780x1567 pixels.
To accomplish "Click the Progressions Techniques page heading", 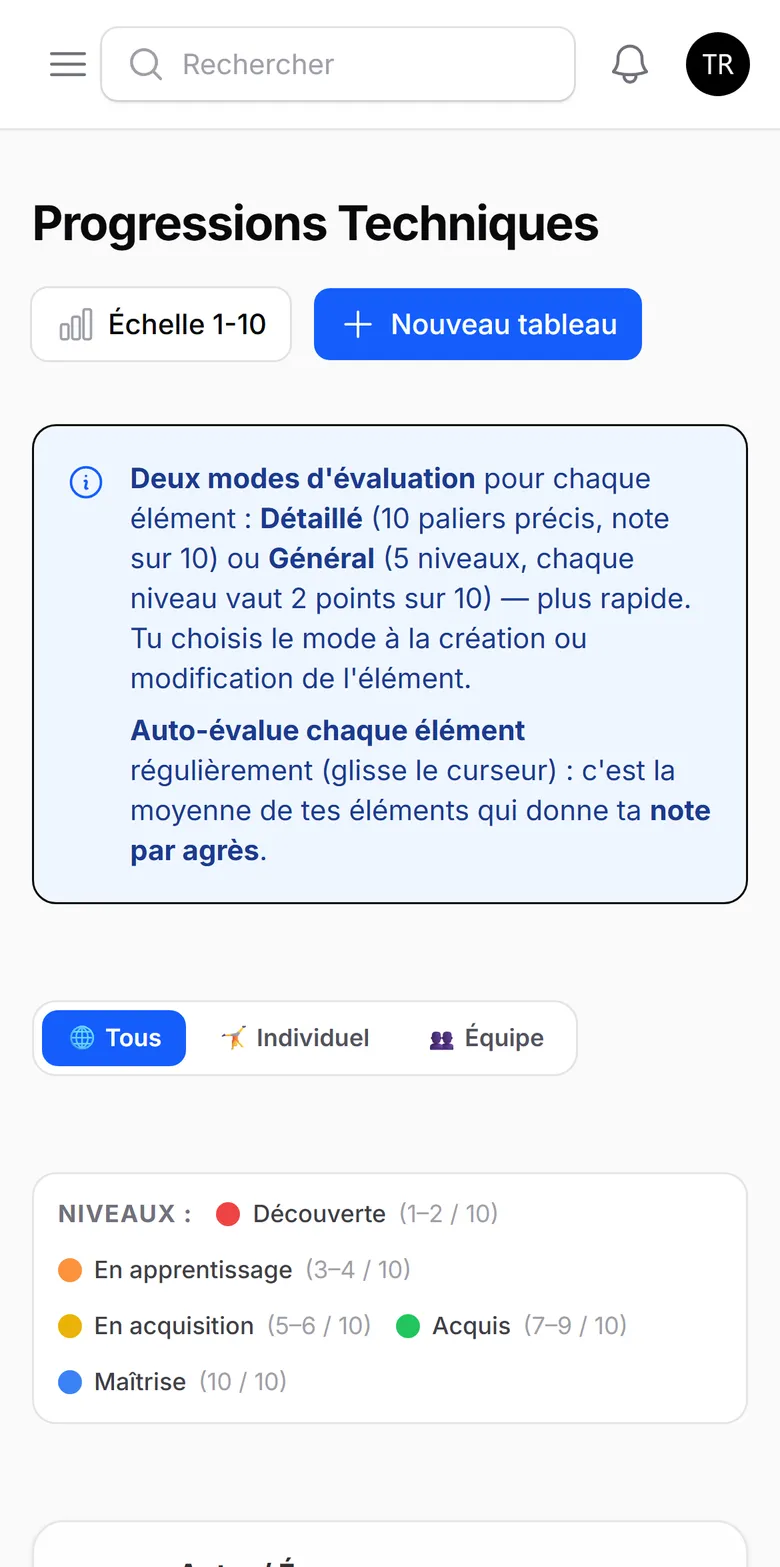I will pos(316,224).
